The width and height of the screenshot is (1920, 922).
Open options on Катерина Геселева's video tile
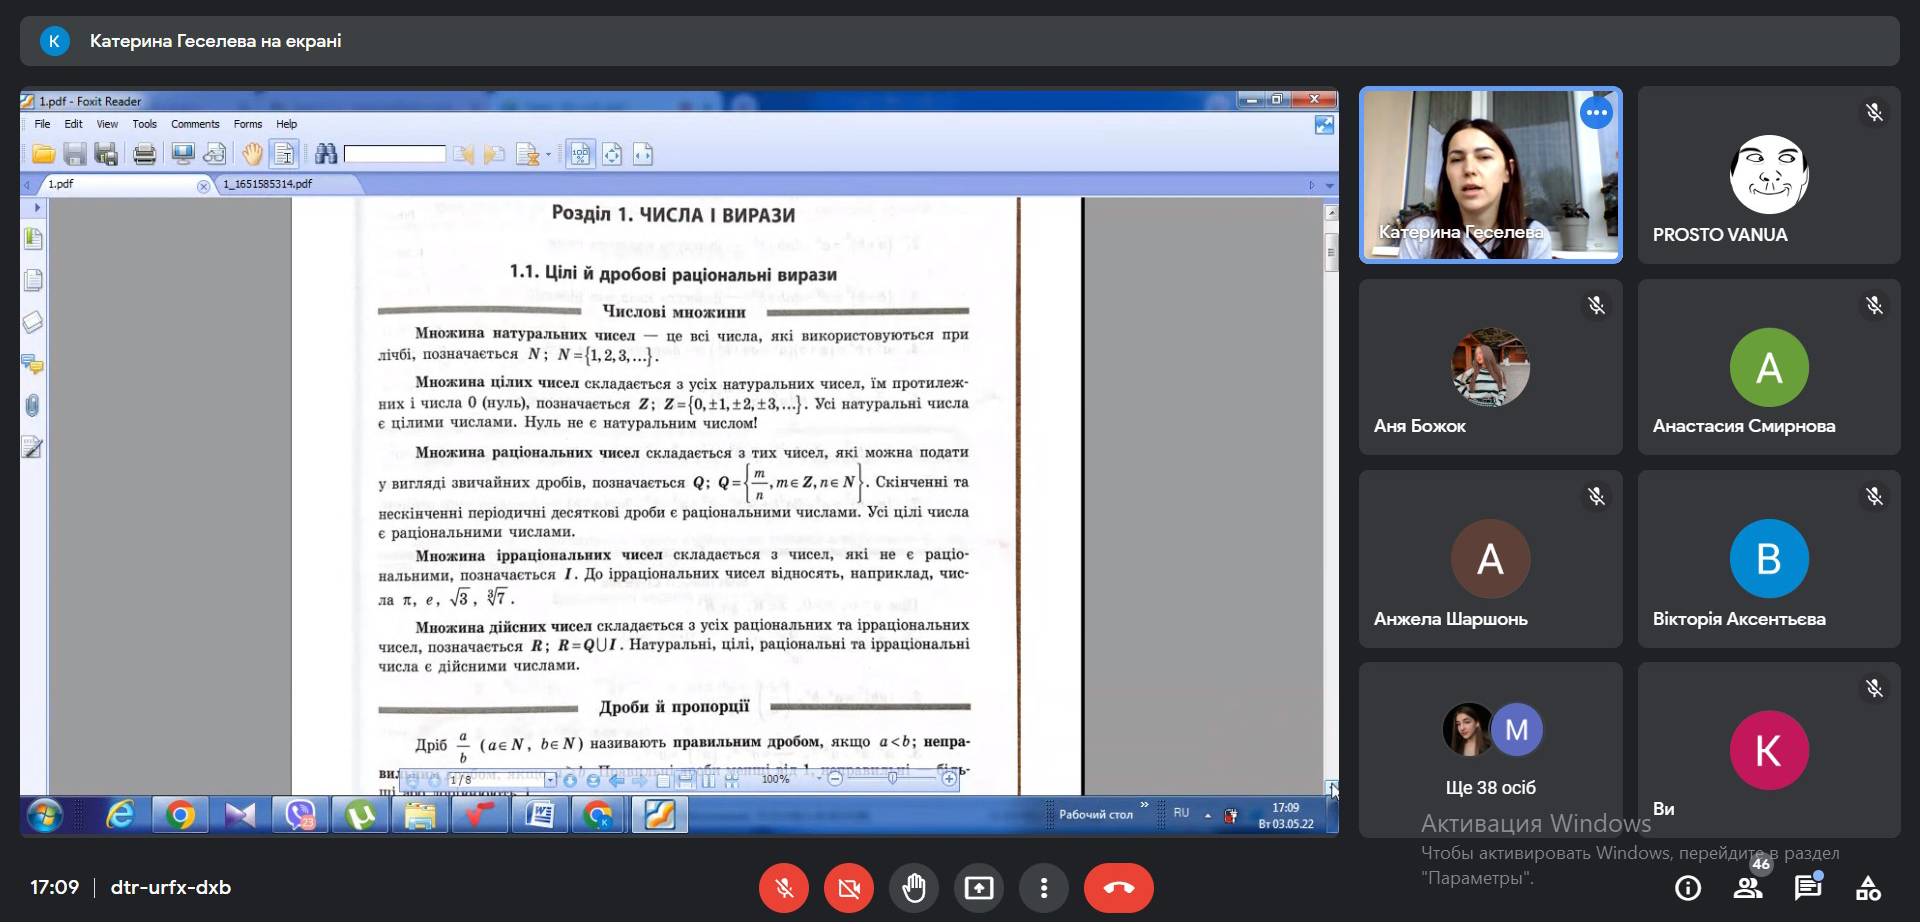(1597, 113)
